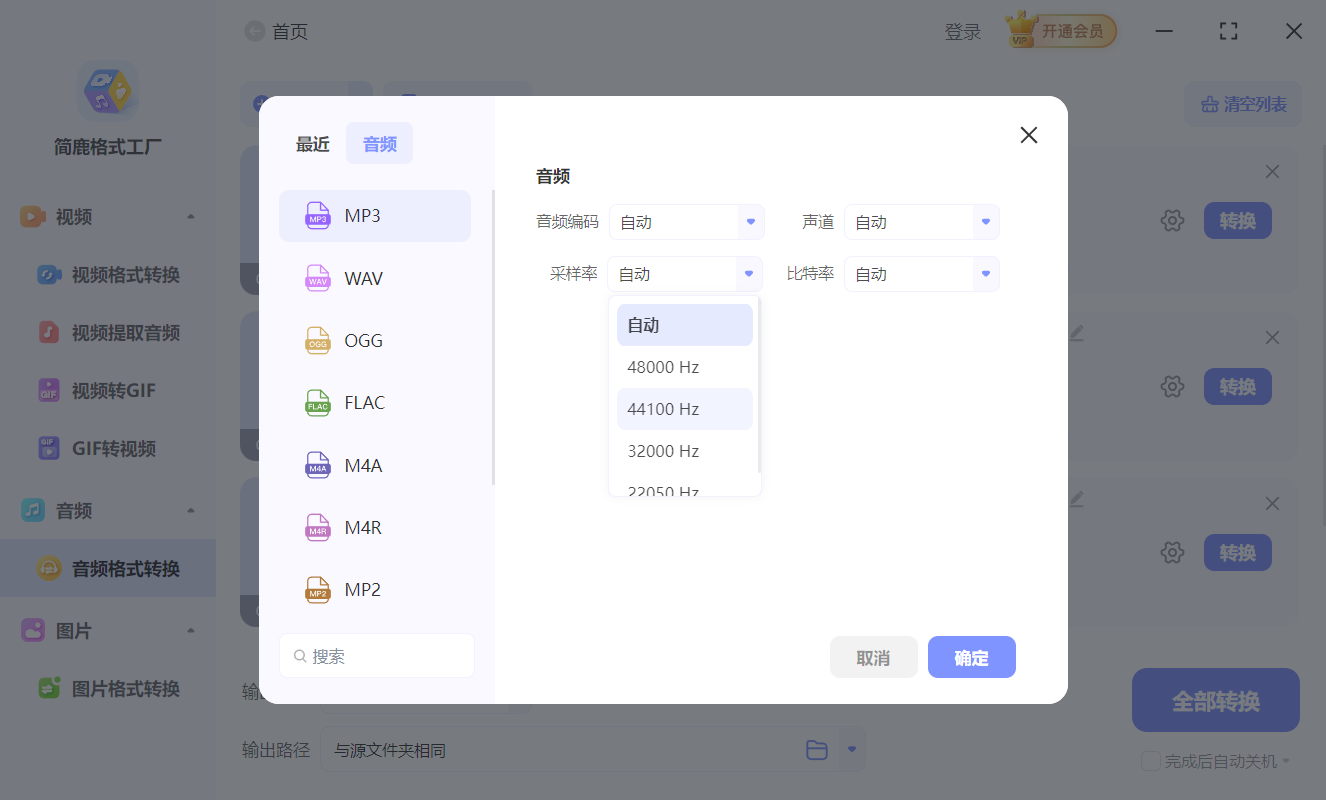Open 视频提取音频 in the sidebar

click(108, 332)
